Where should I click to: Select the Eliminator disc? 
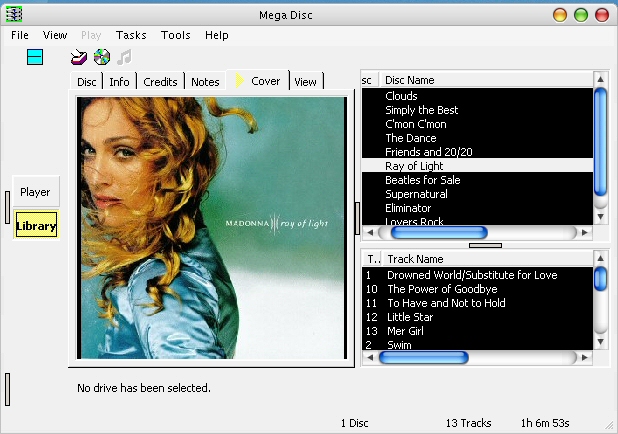point(477,208)
